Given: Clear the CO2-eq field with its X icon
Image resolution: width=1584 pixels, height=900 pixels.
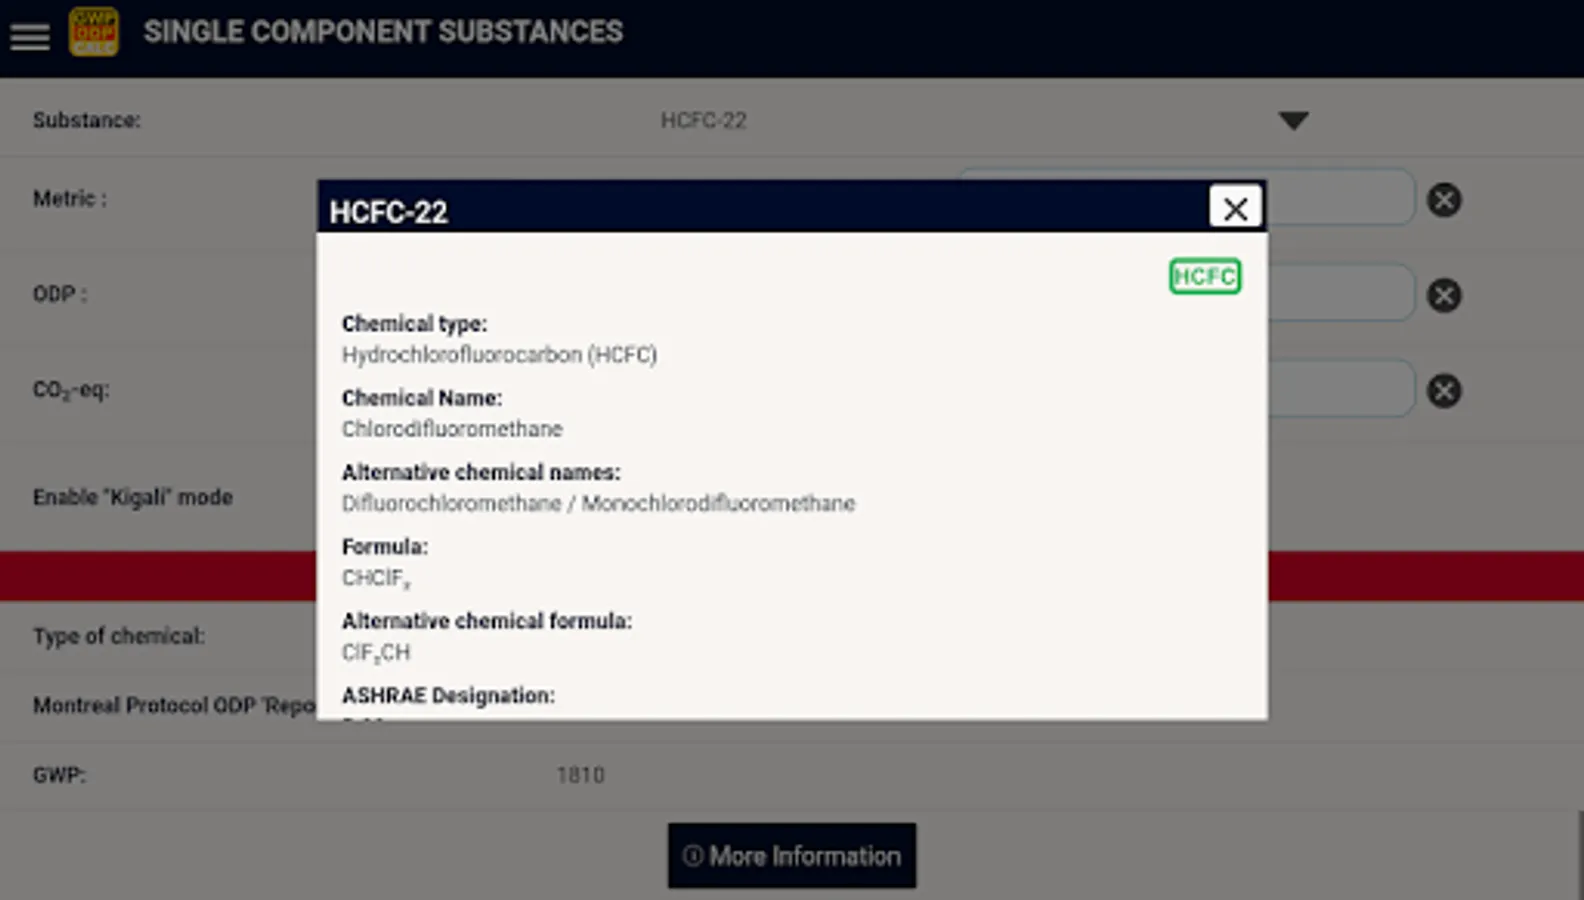Looking at the screenshot, I should point(1443,391).
